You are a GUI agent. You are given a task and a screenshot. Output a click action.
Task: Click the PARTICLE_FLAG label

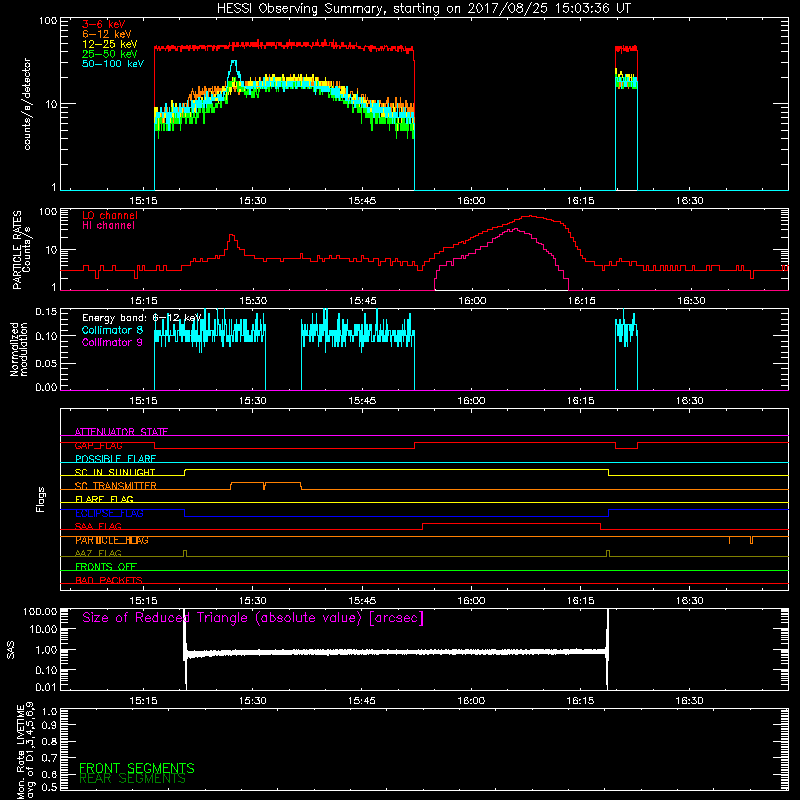click(112, 540)
